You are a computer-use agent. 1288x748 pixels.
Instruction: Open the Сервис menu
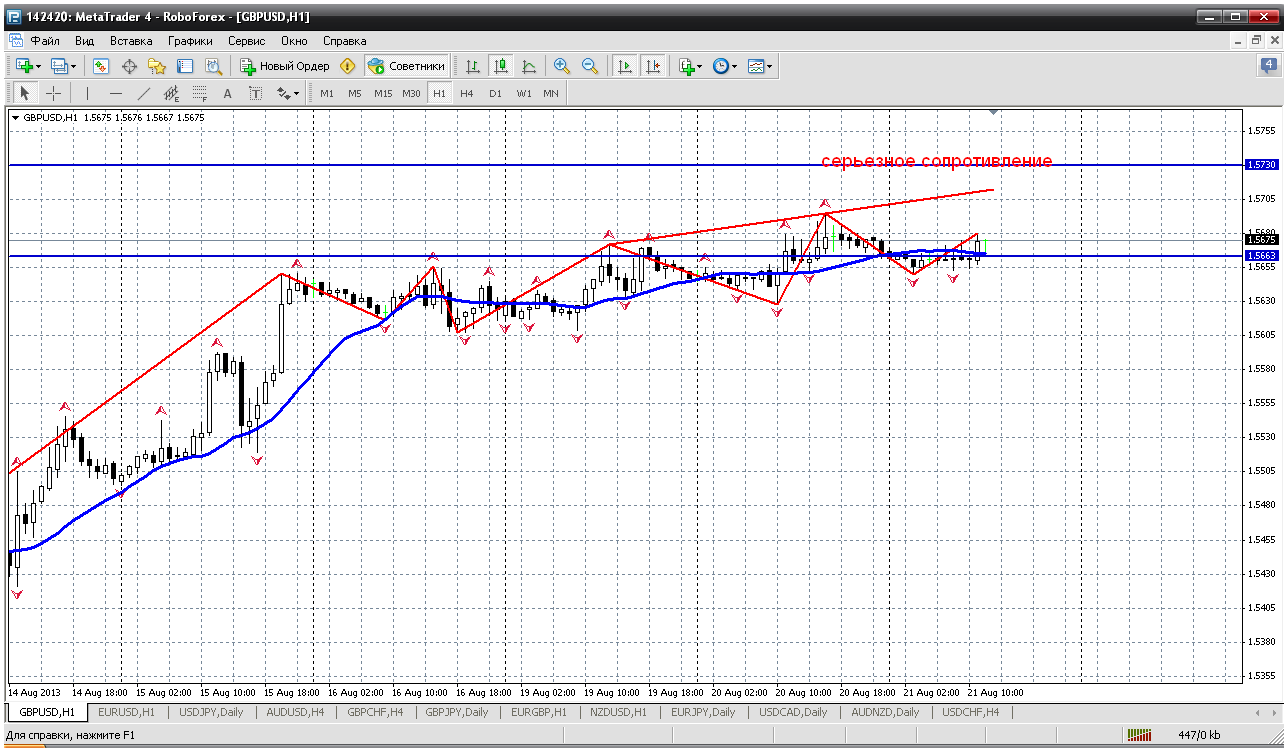click(x=246, y=41)
